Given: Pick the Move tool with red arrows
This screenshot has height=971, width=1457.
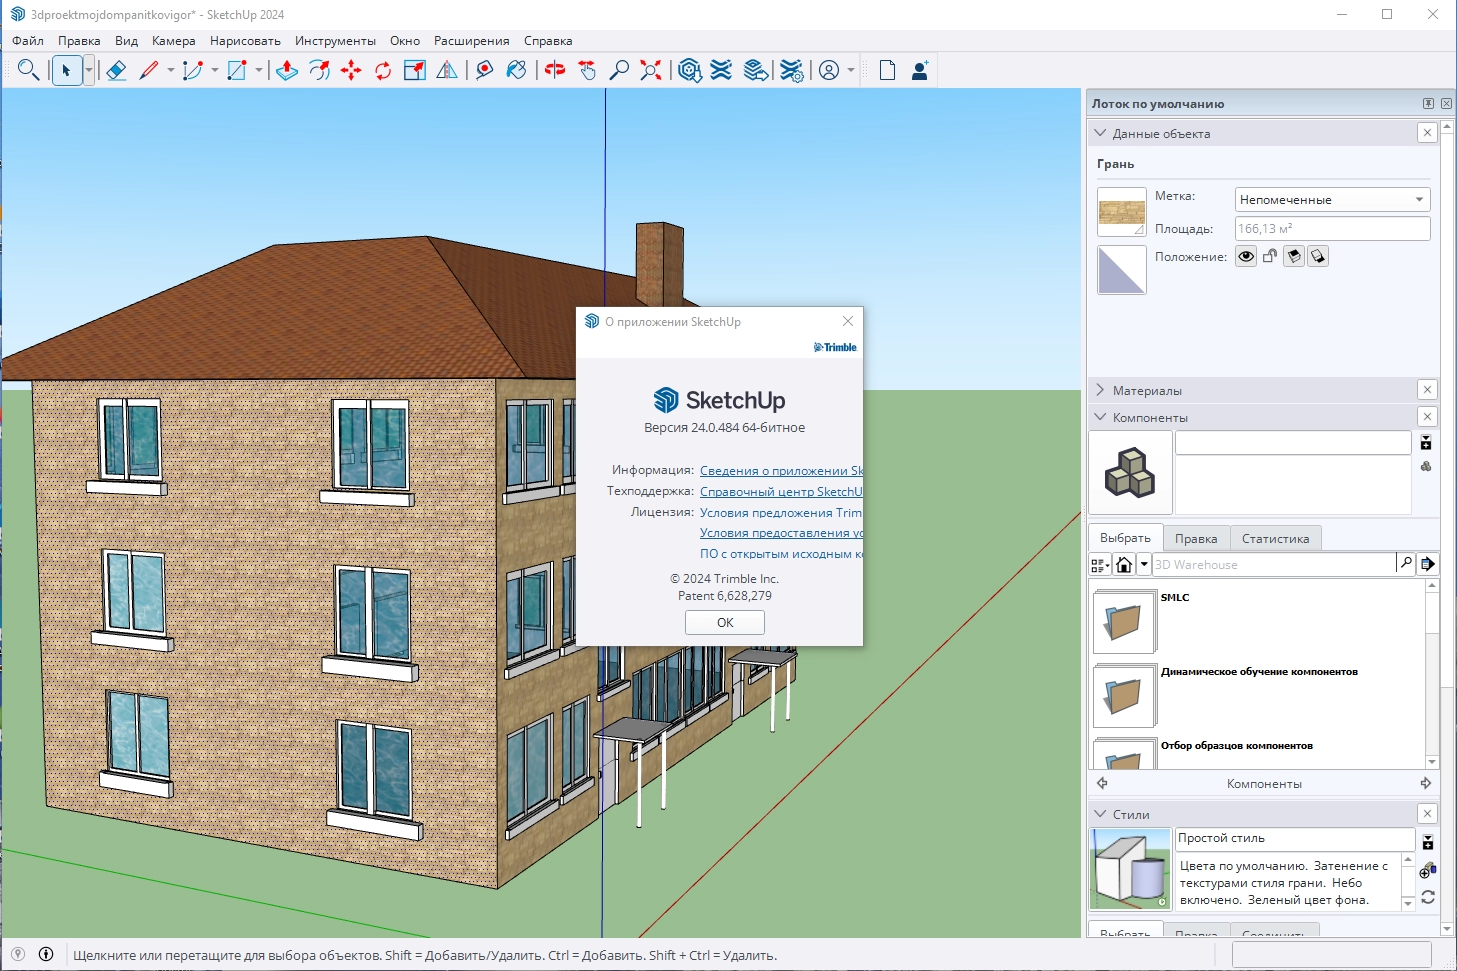Looking at the screenshot, I should coord(351,70).
